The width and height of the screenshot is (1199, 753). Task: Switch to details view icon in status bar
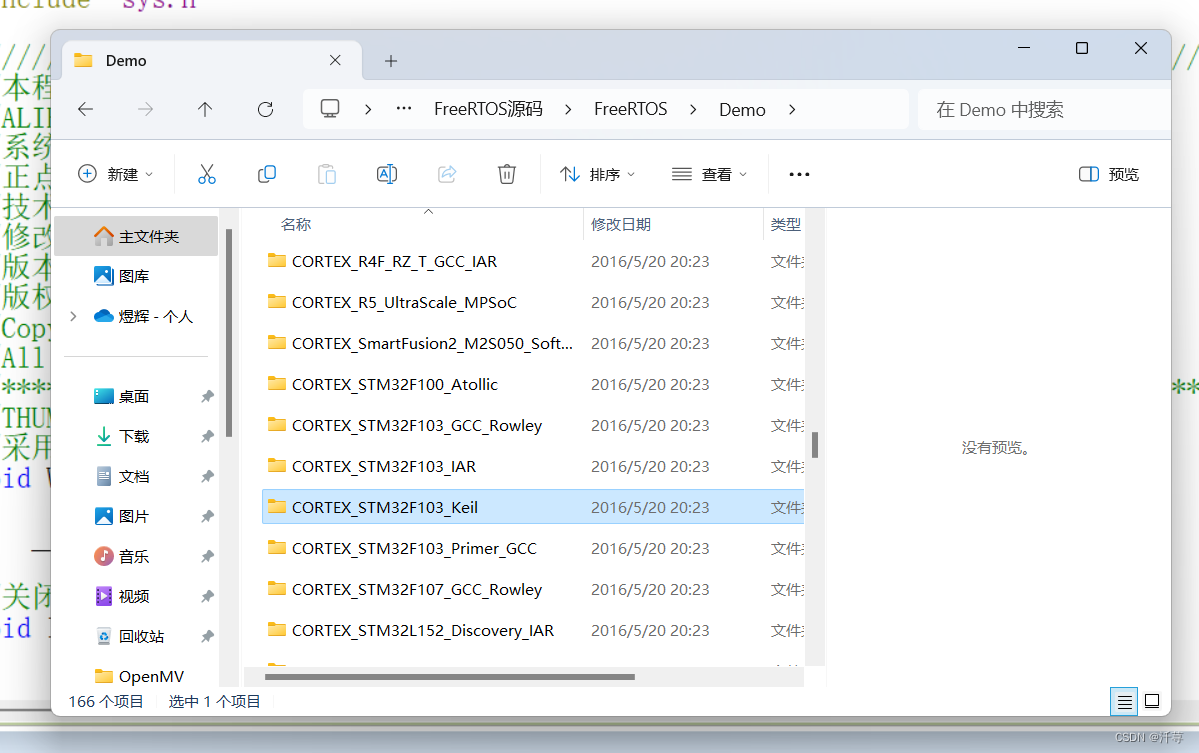point(1124,701)
